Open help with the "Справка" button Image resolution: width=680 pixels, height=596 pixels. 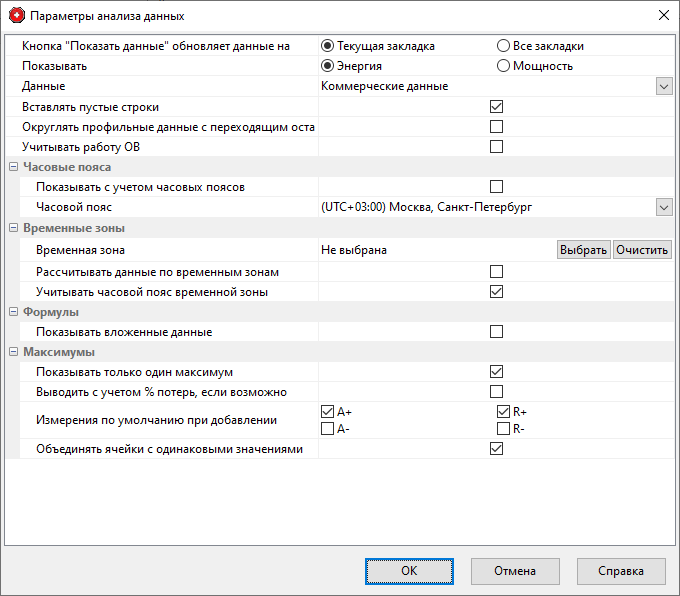tap(621, 571)
